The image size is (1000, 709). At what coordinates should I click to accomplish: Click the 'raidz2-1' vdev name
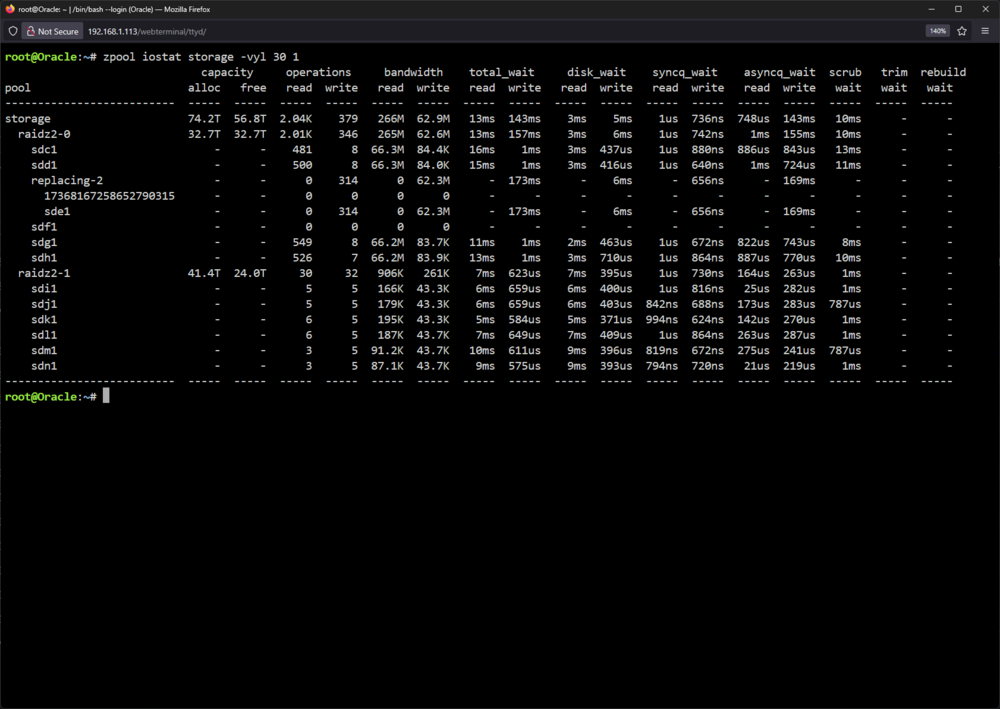44,273
